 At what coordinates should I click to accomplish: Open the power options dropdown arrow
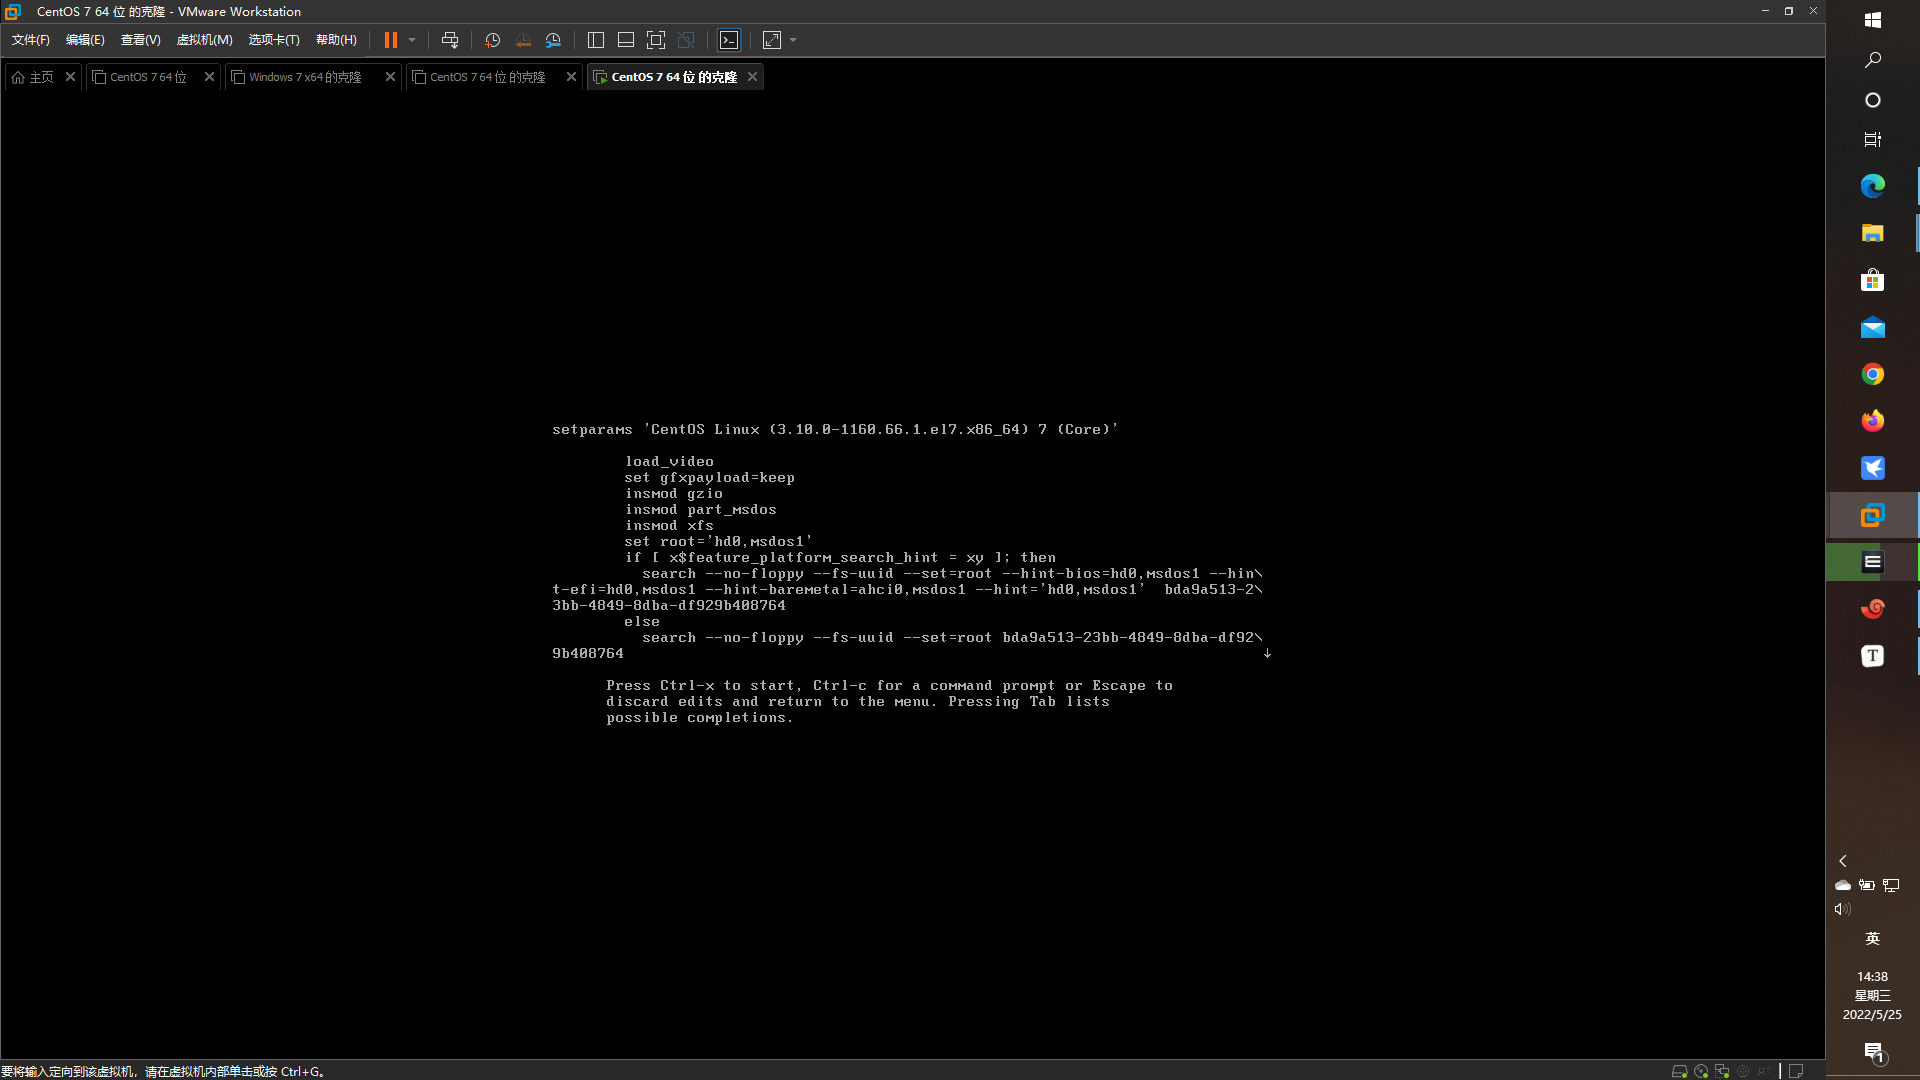[x=412, y=40]
